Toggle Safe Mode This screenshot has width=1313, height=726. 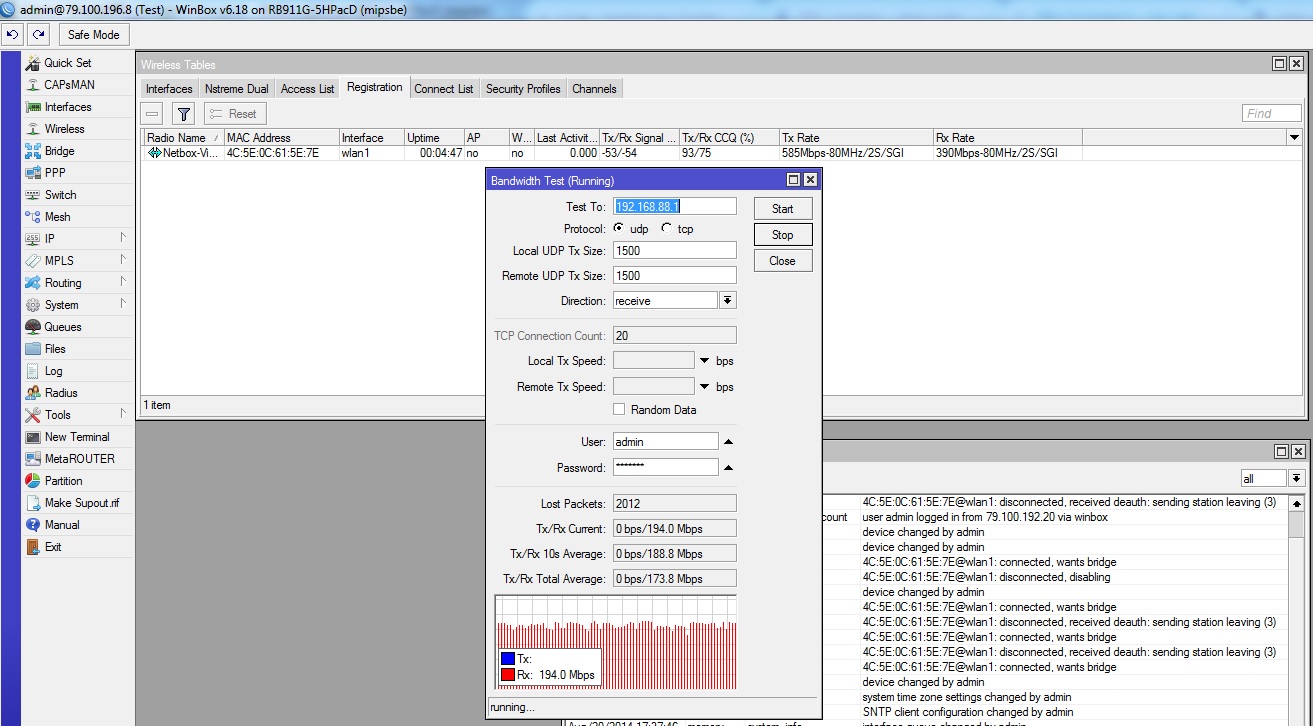(x=93, y=34)
